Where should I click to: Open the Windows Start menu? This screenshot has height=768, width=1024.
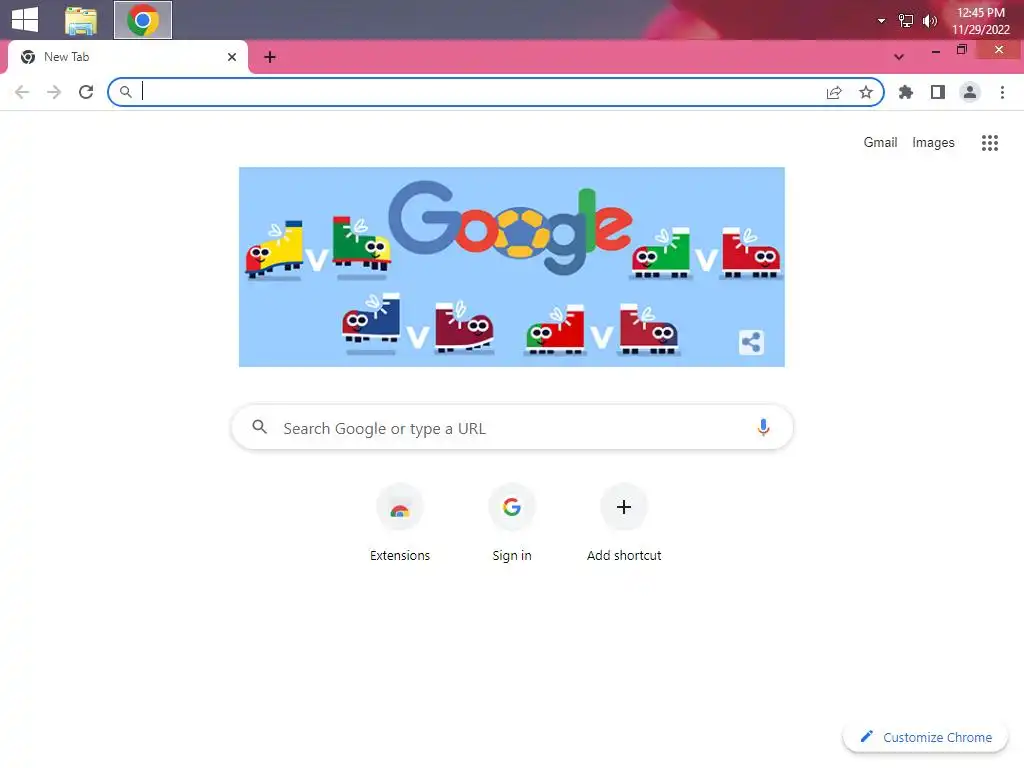point(25,19)
